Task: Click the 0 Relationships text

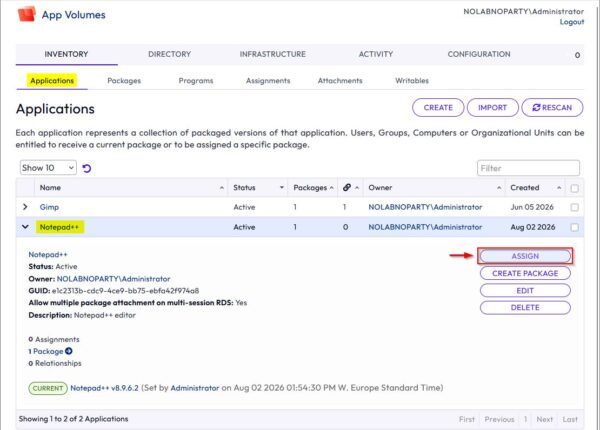Action: (55, 363)
